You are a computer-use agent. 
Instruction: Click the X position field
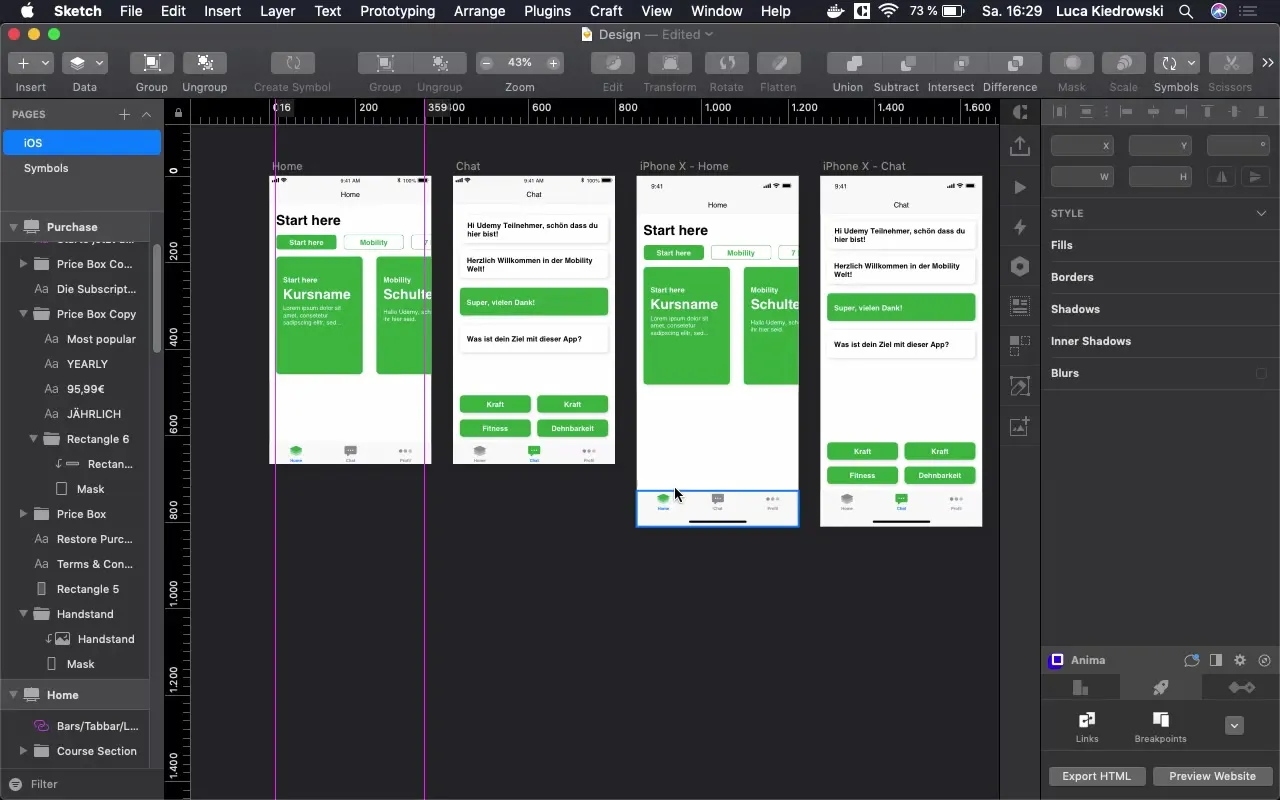[1082, 145]
